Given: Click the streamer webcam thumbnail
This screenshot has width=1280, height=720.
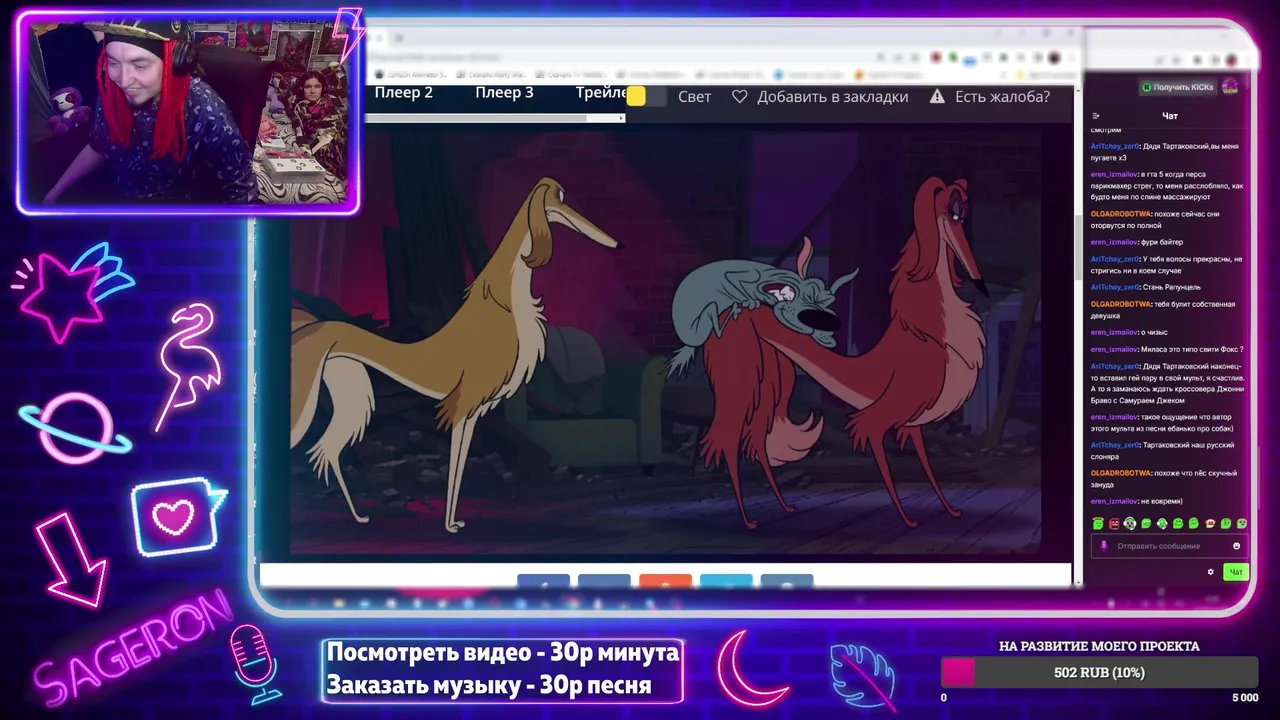Looking at the screenshot, I should point(188,112).
